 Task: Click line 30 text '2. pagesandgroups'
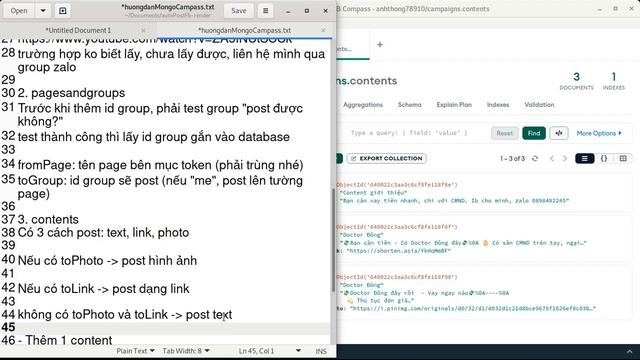[71, 93]
